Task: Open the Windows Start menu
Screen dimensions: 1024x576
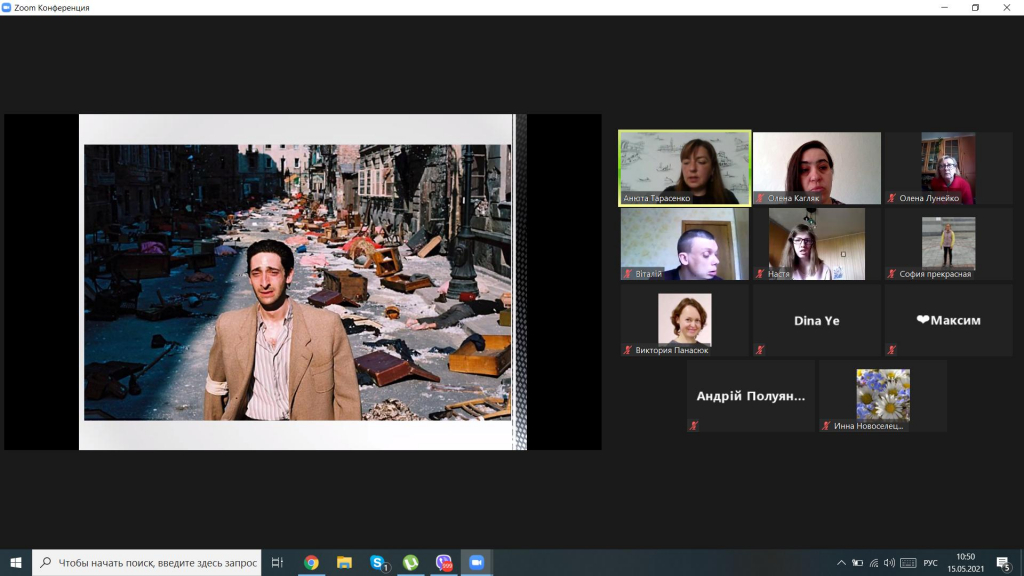Action: pyautogui.click(x=16, y=562)
